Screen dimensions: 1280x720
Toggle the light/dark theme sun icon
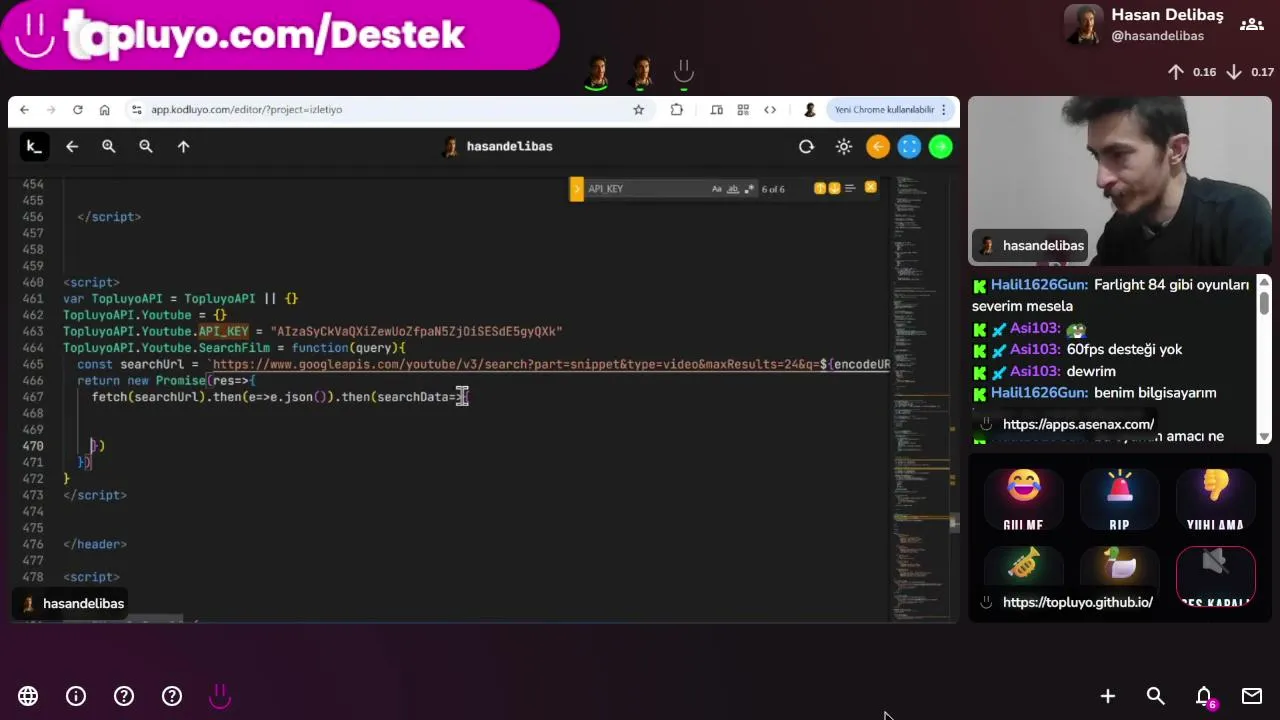(x=844, y=147)
